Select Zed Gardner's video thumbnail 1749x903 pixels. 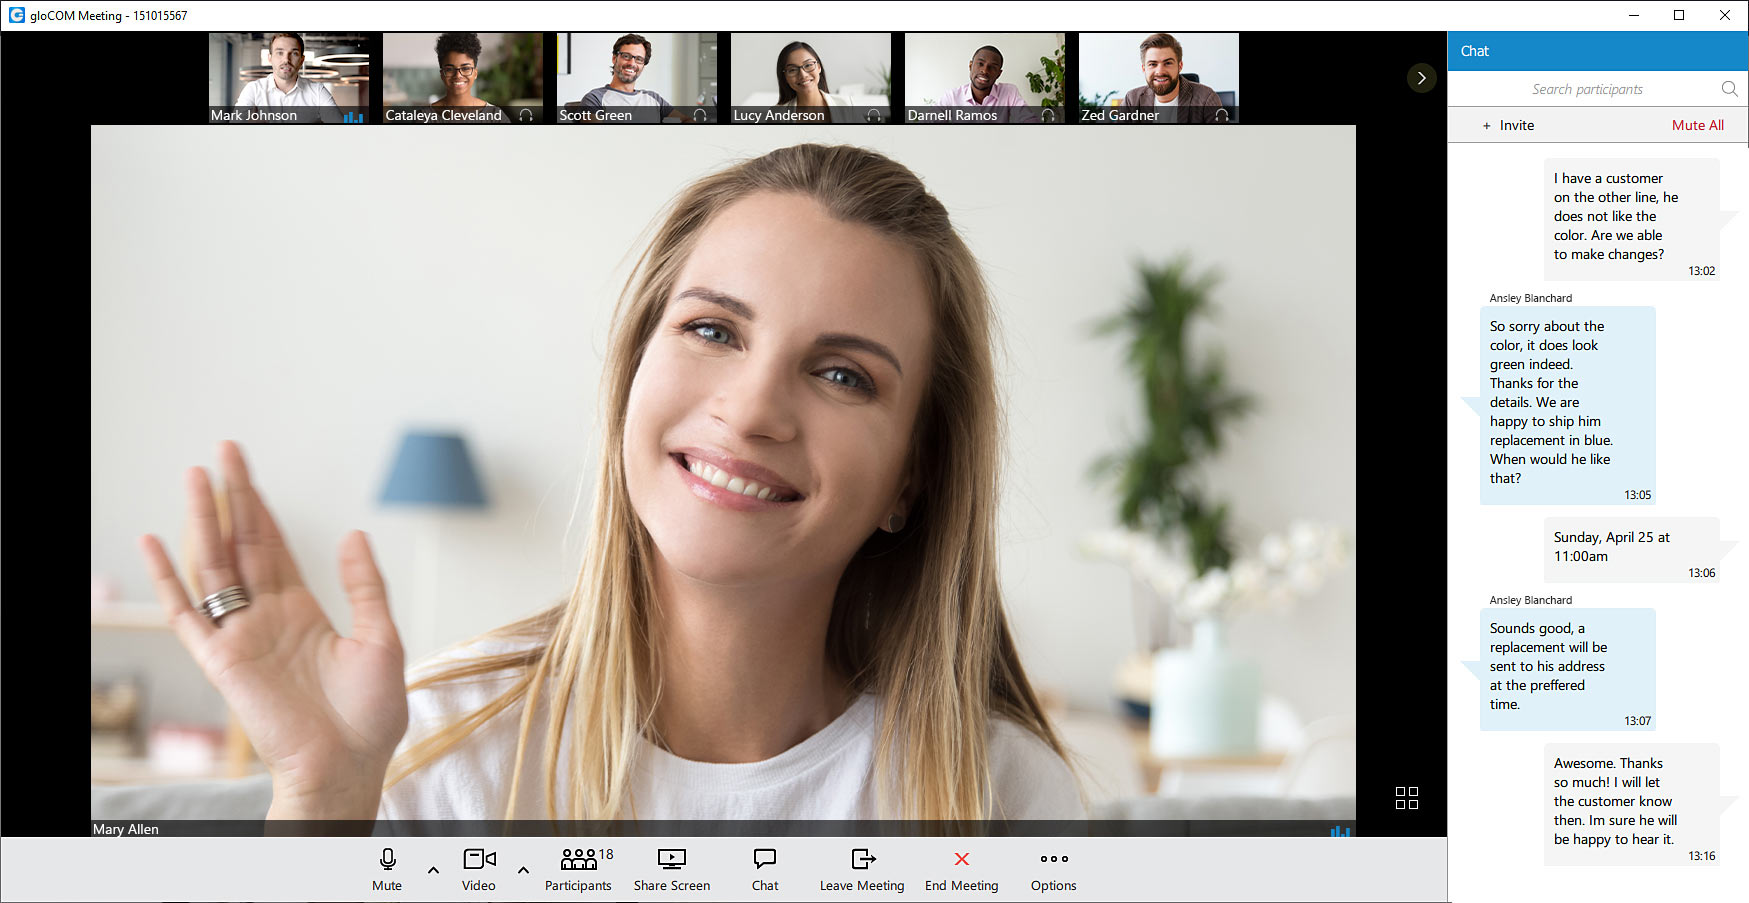[1158, 77]
